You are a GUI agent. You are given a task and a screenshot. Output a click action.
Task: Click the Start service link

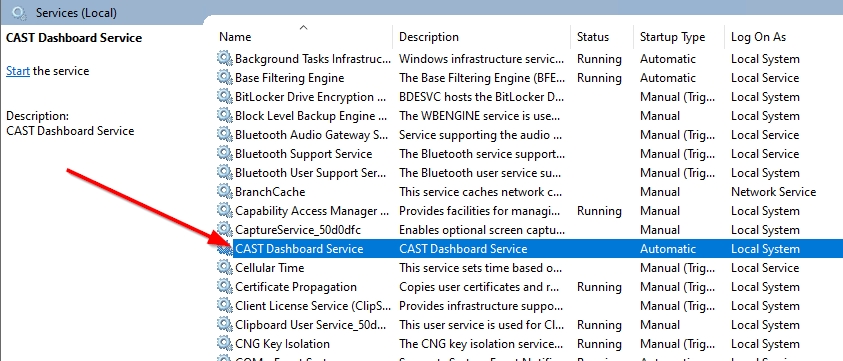[x=18, y=71]
